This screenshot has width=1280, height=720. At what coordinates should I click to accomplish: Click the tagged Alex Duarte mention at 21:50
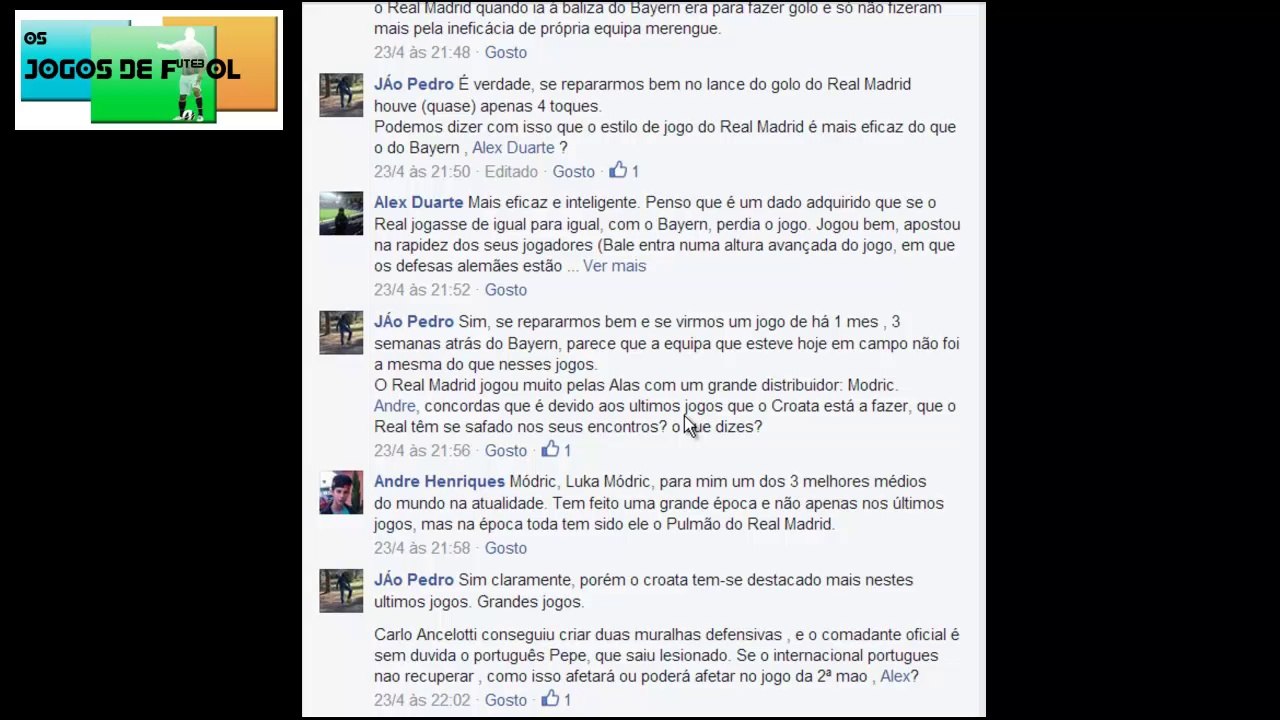pyautogui.click(x=513, y=148)
